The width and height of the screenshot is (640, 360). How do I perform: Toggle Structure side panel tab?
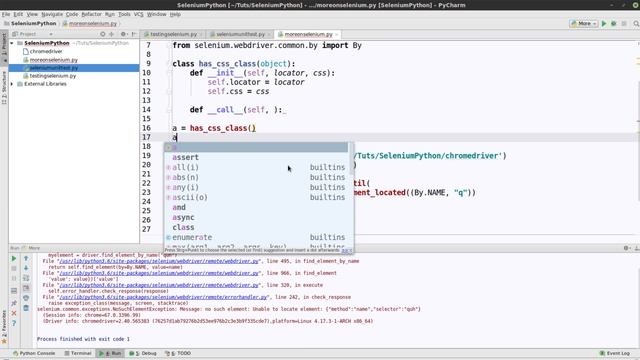click(4, 88)
